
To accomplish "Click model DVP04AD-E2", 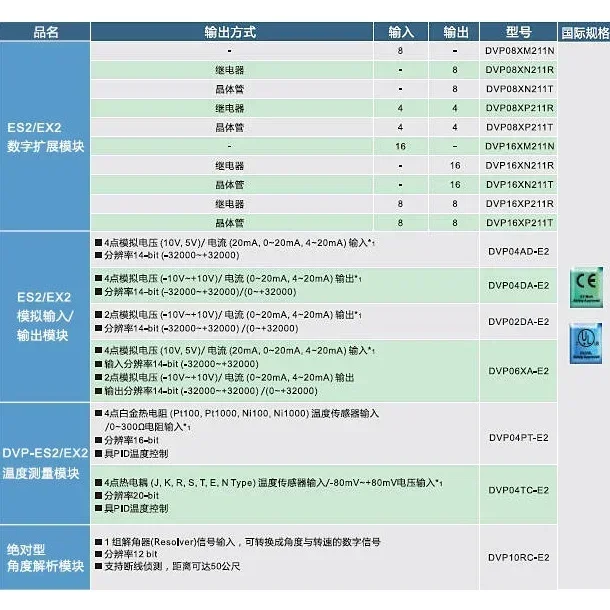I will (519, 252).
